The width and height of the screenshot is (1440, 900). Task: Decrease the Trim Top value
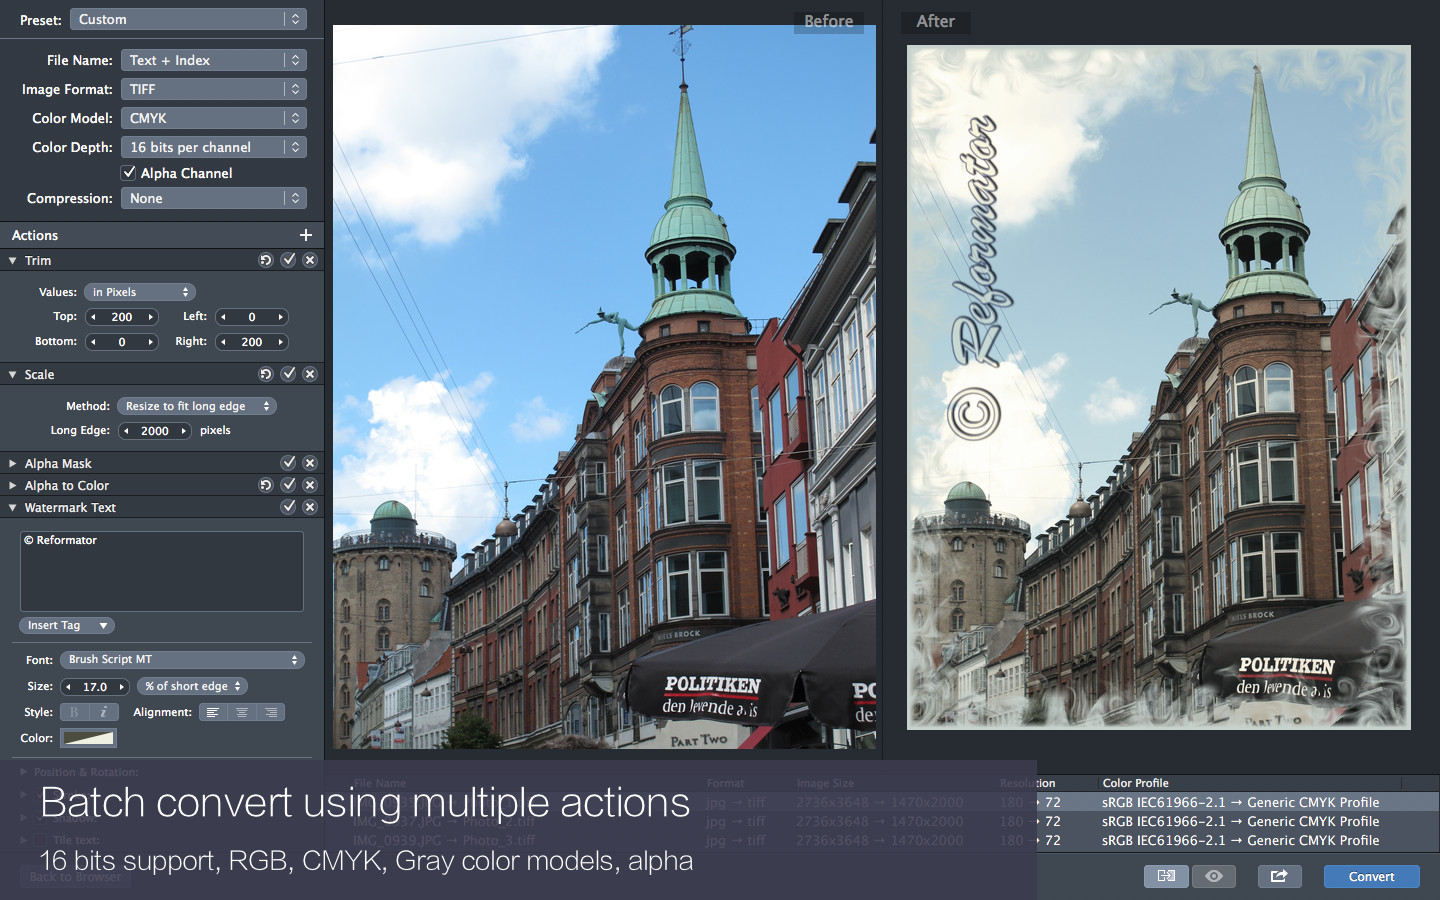point(93,317)
